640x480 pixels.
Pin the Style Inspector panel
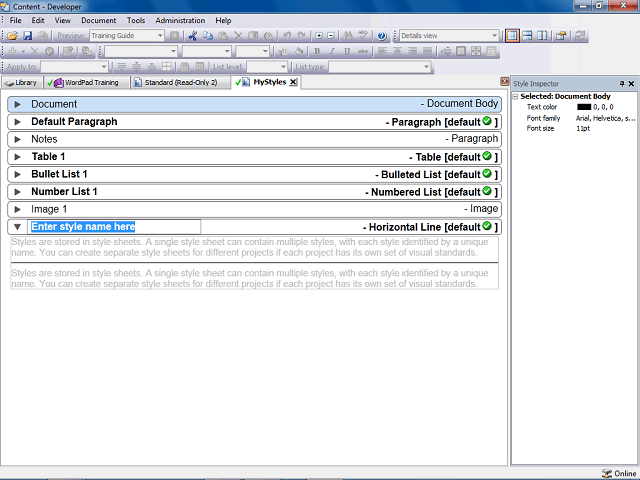coord(622,84)
